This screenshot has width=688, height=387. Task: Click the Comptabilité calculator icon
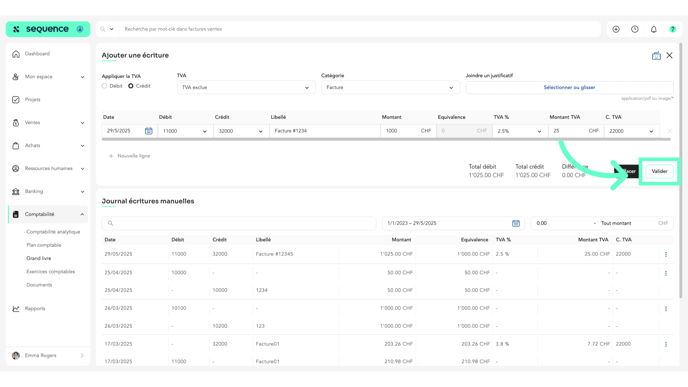coord(16,214)
